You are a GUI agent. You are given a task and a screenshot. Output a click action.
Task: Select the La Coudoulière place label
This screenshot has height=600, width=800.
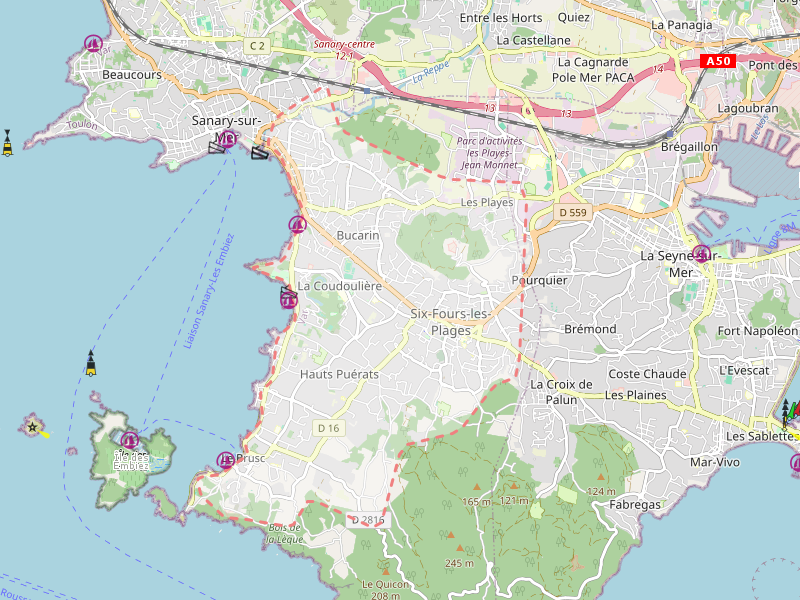click(x=340, y=286)
